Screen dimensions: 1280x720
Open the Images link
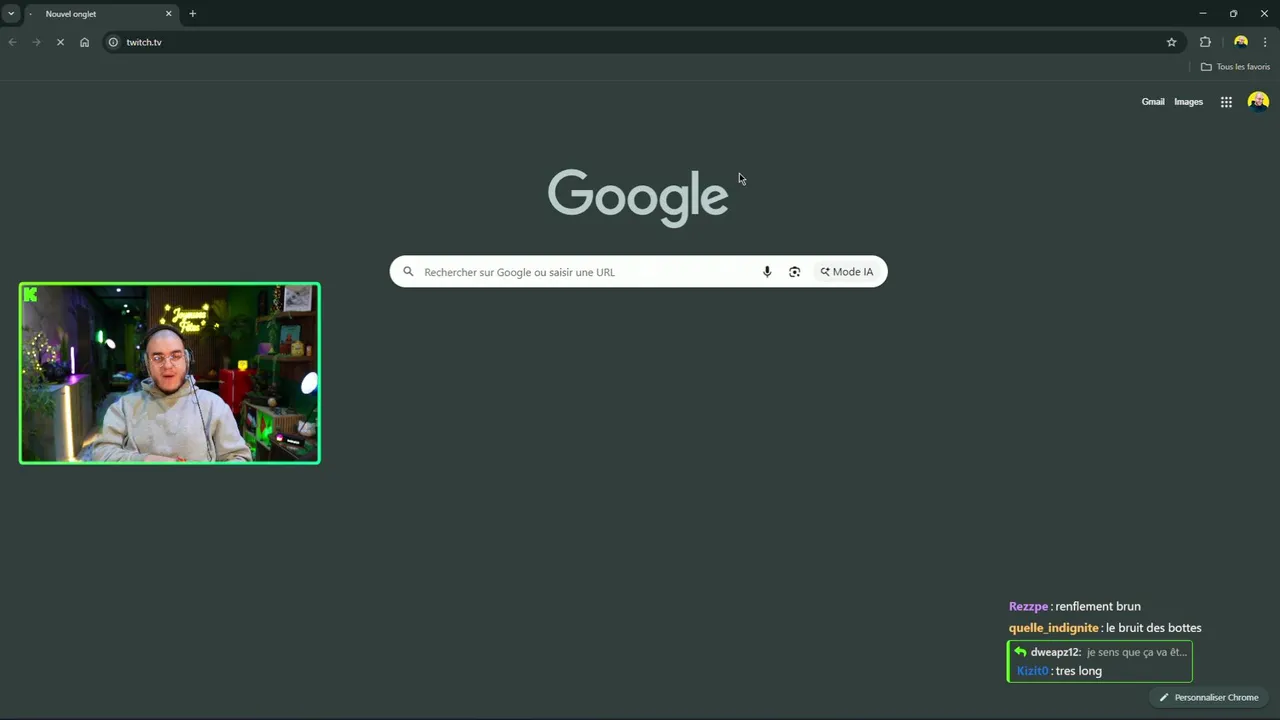coord(1188,102)
